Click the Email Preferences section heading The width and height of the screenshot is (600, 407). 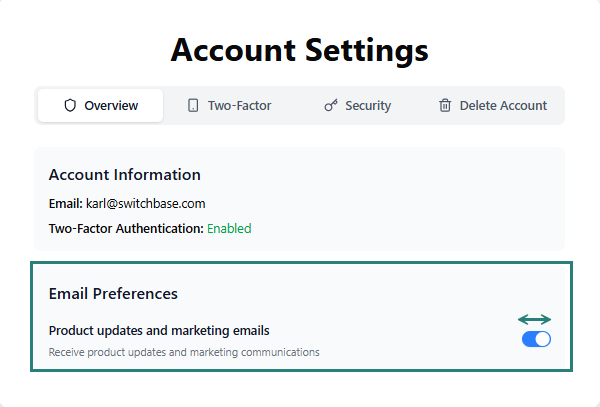click(113, 293)
